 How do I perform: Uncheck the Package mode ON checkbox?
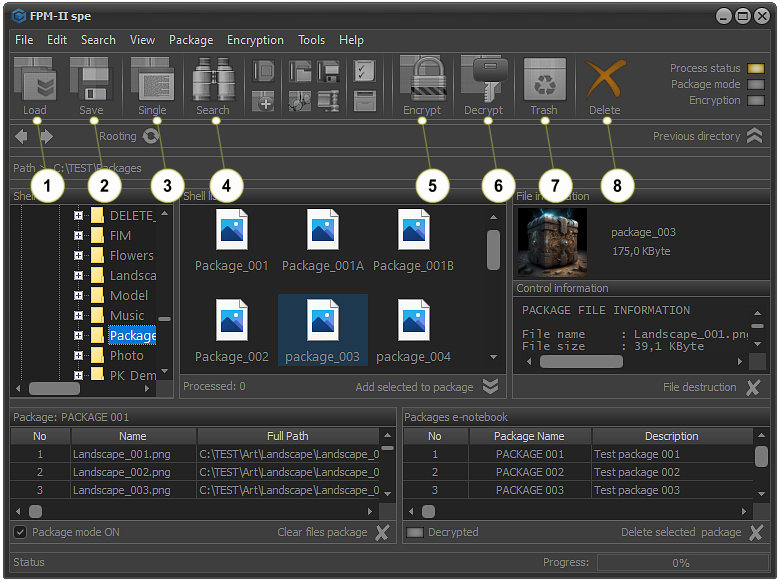tap(20, 532)
